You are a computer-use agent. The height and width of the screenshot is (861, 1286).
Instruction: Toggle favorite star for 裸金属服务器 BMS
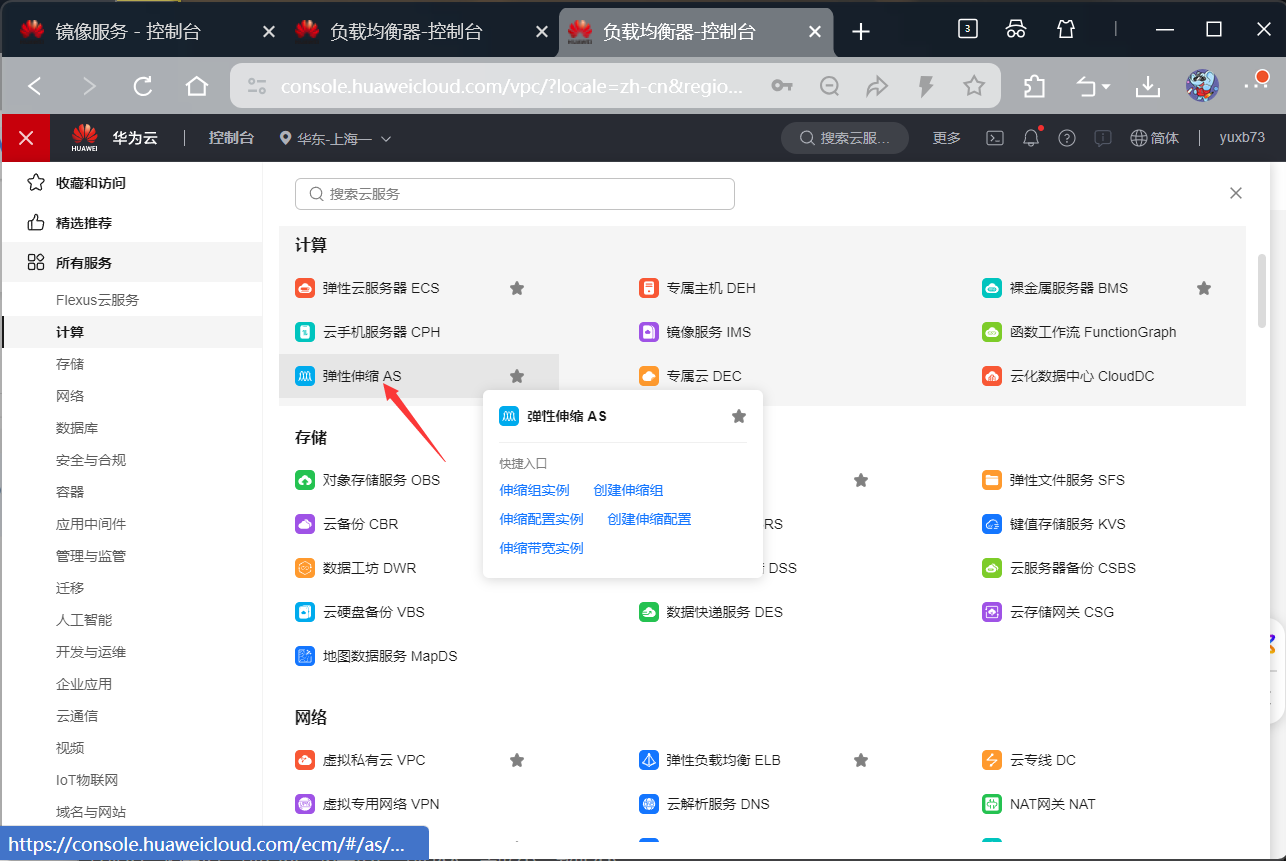pos(1204,288)
